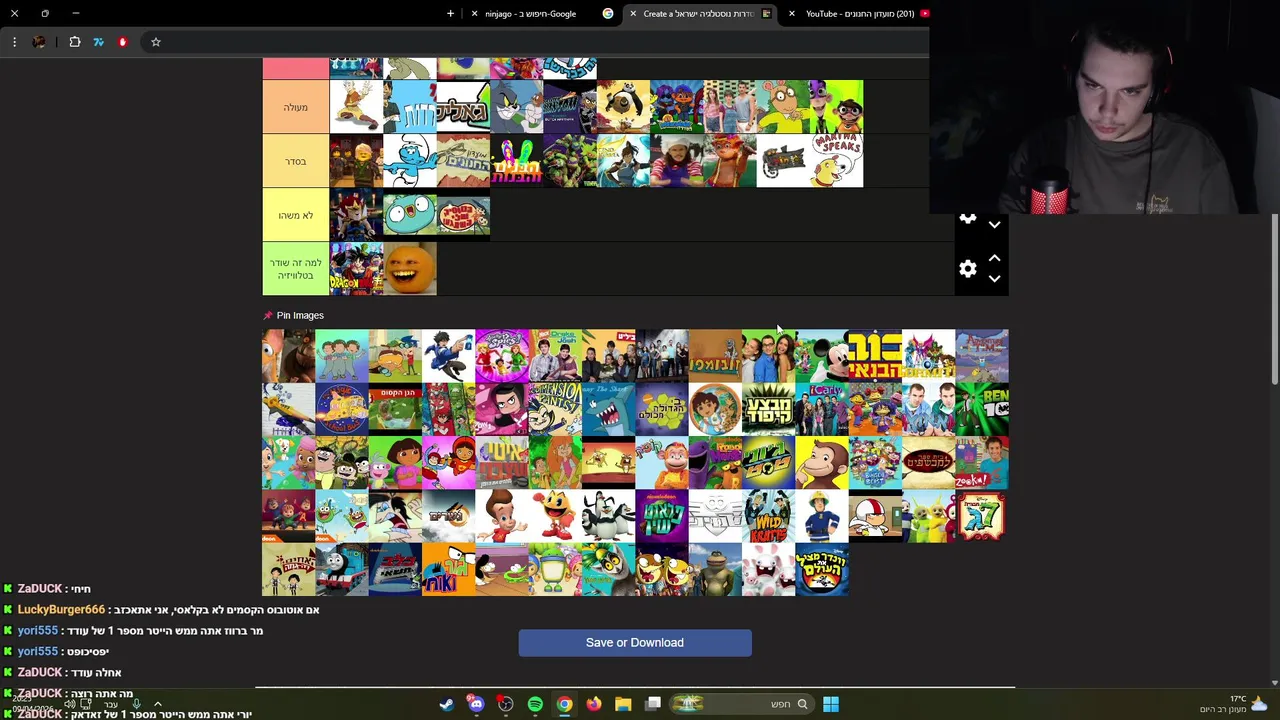Click the 'מעולה' tier label
The height and width of the screenshot is (720, 1280).
(295, 107)
